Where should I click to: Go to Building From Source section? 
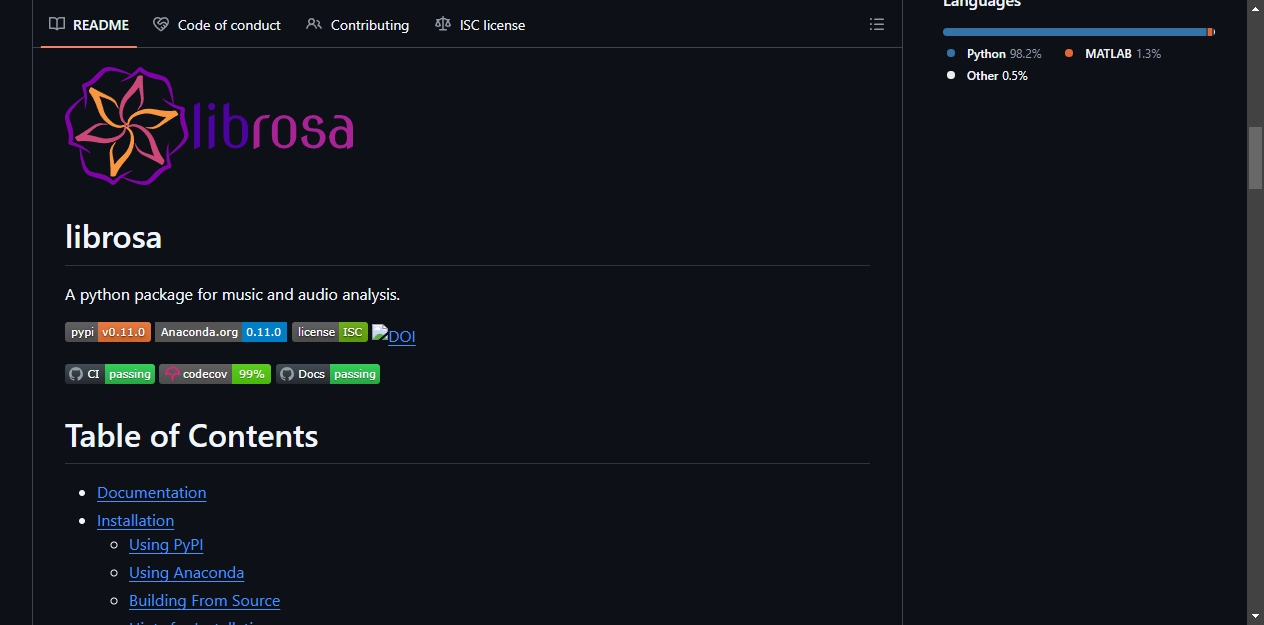[205, 601]
